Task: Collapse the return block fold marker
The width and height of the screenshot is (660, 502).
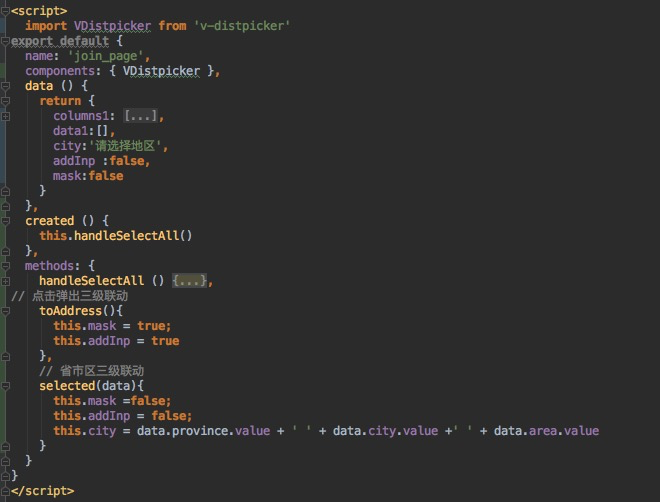Action: [5, 101]
